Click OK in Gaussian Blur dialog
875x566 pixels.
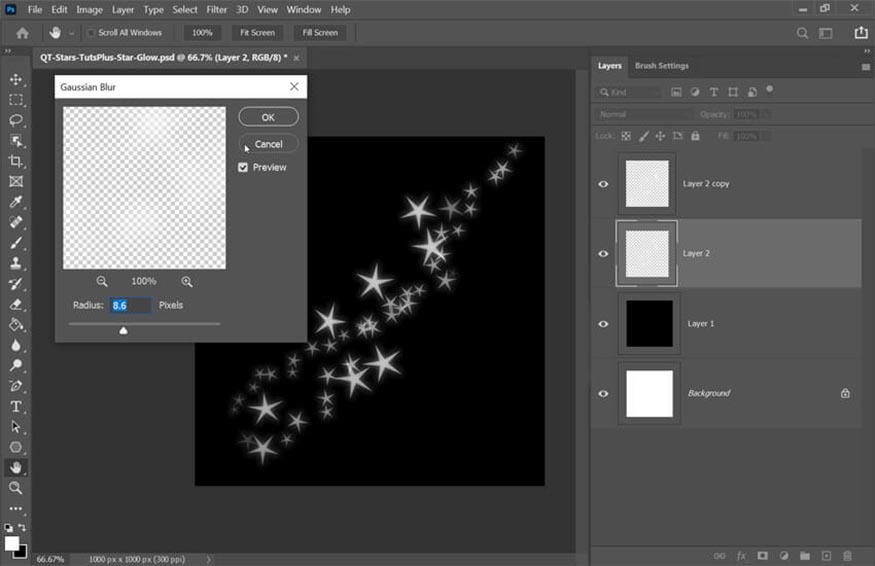click(x=268, y=117)
